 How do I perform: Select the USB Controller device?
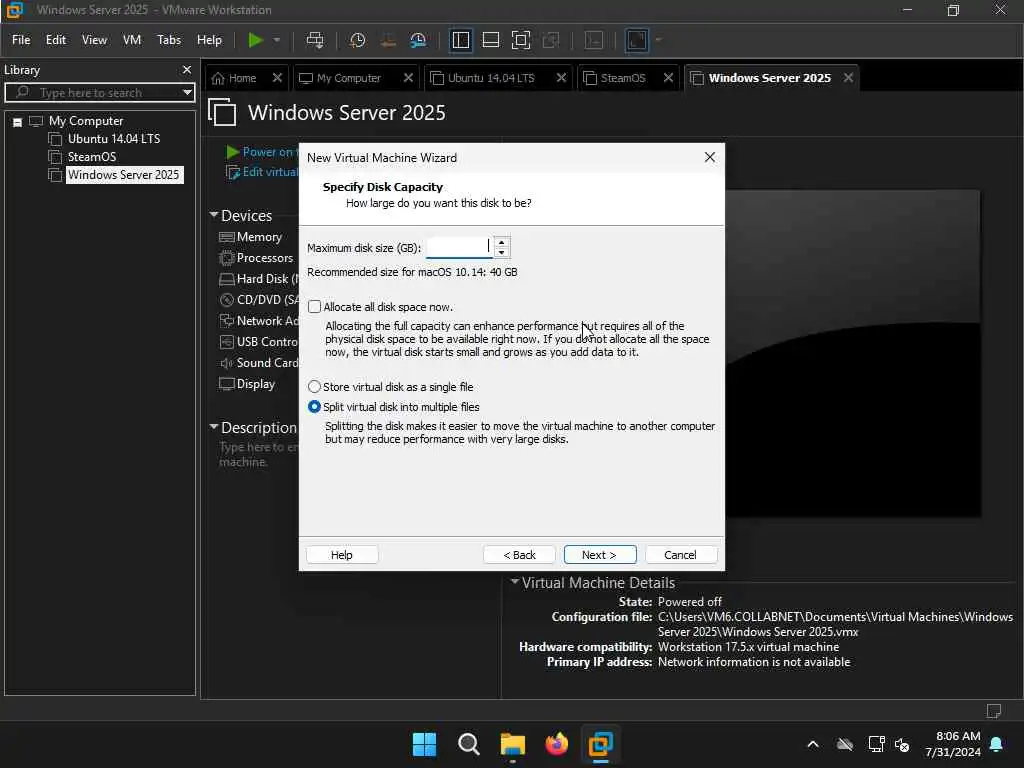click(x=259, y=341)
